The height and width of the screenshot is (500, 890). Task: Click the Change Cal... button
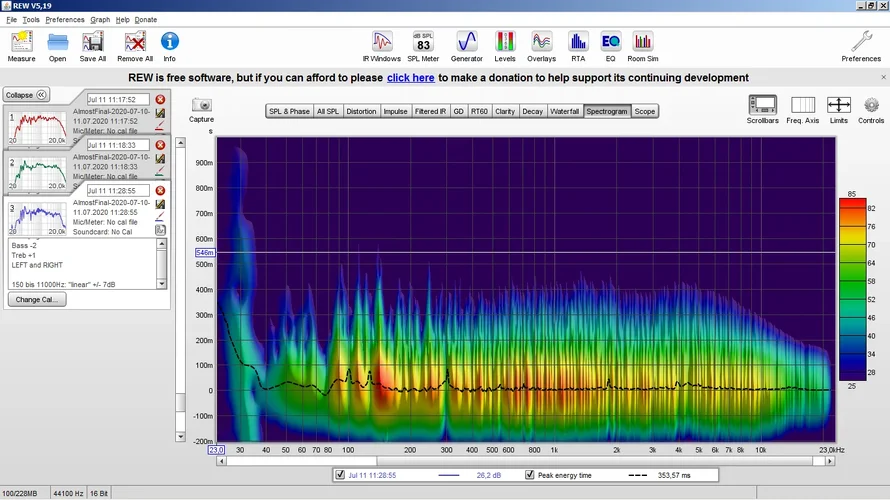[x=35, y=299]
